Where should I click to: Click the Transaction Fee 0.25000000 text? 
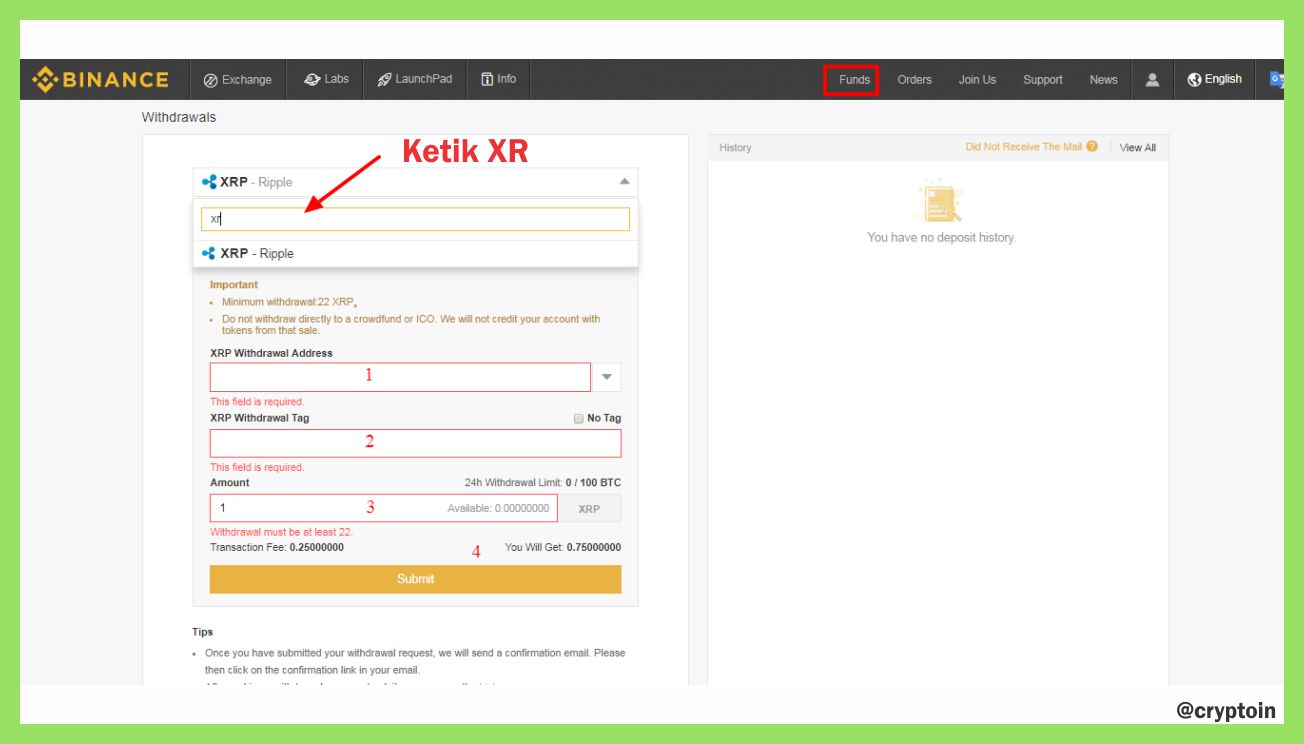point(277,548)
